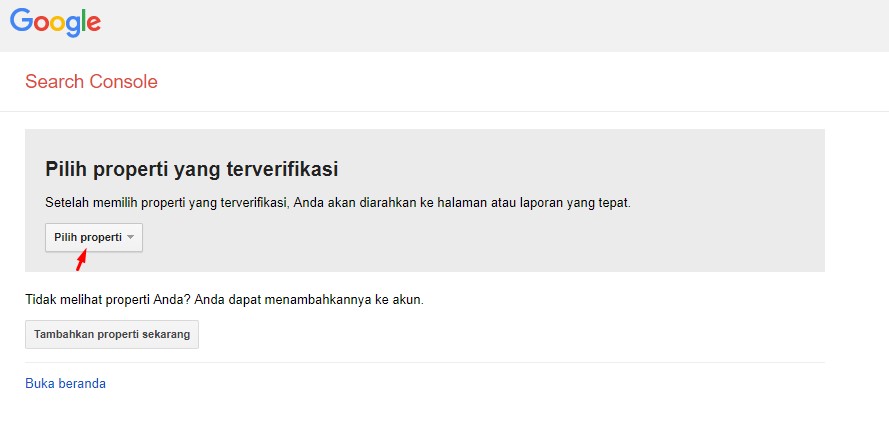Open the Pilih properti dropdown
Viewport: 889px width, 424px height.
[x=94, y=238]
